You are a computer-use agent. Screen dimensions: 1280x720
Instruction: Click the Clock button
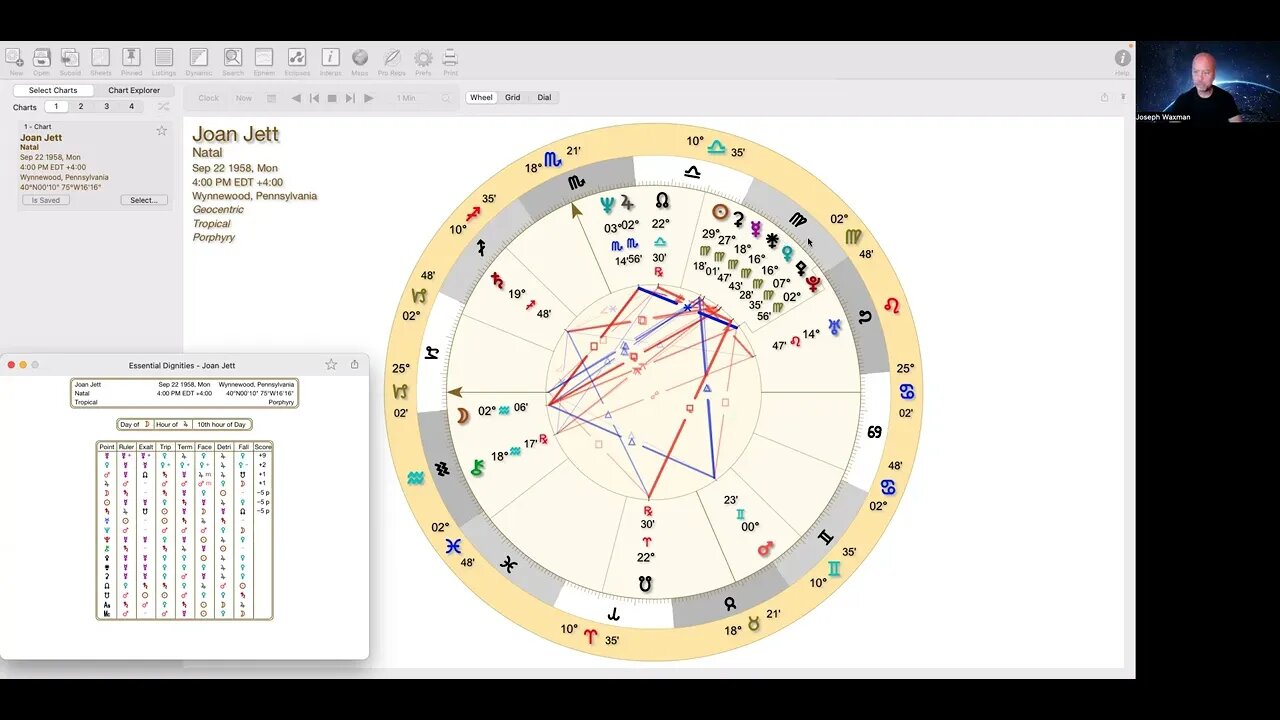pos(208,98)
